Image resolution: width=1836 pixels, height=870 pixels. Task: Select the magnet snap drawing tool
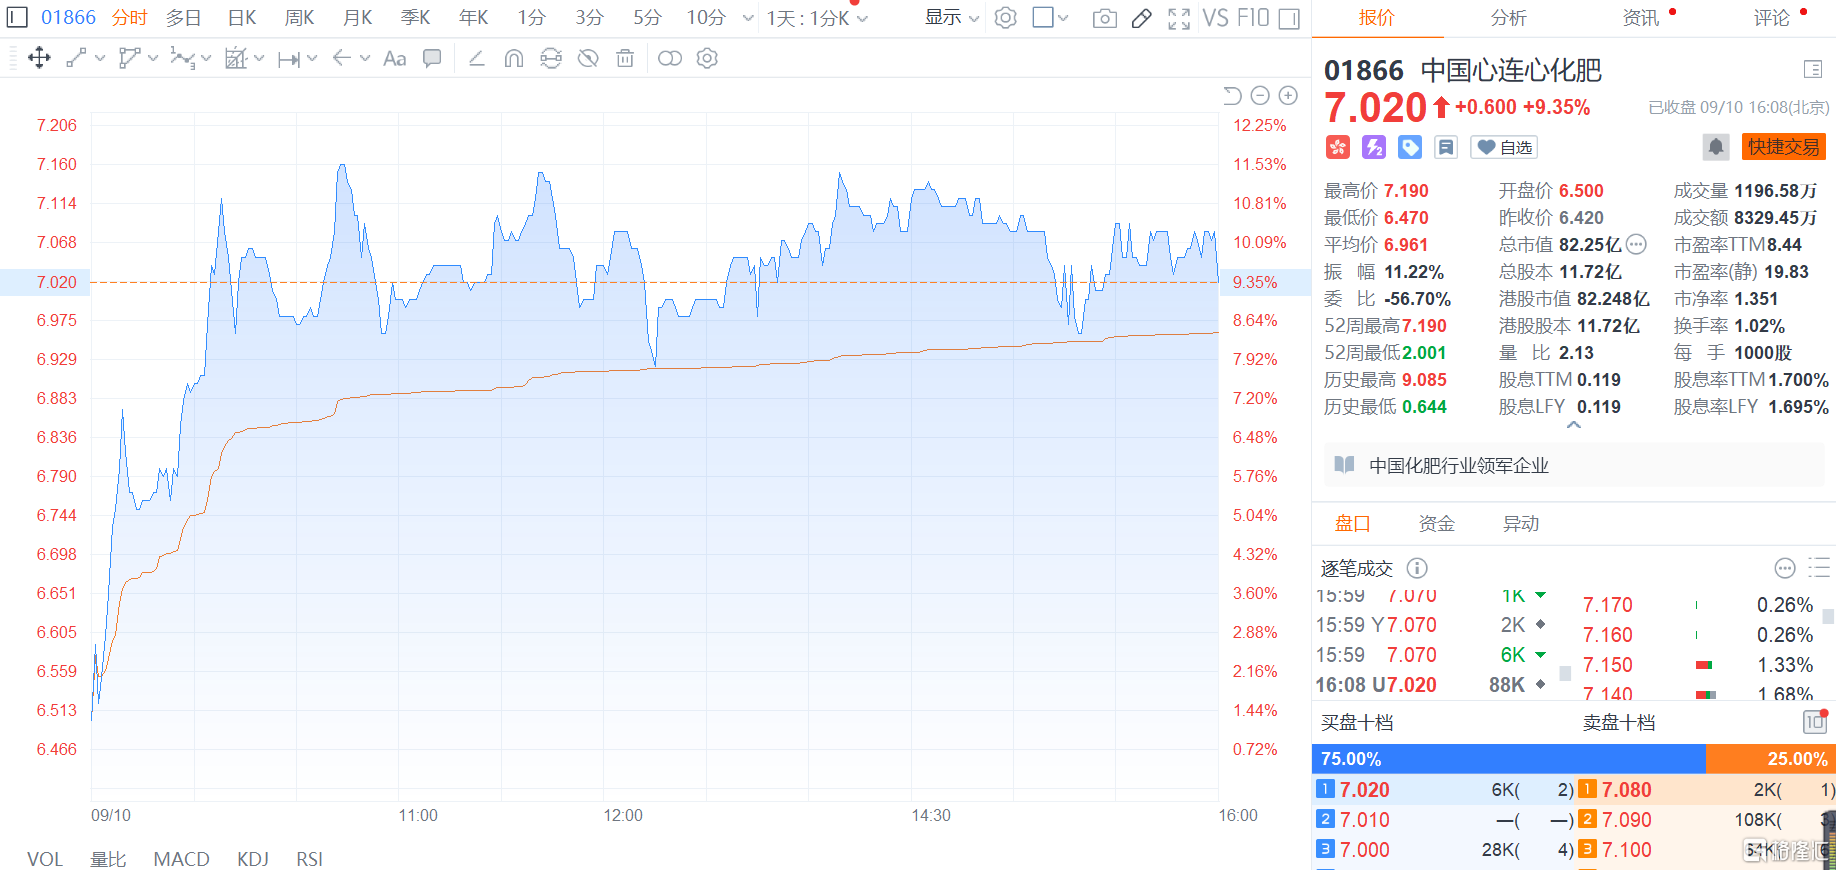[x=513, y=59]
